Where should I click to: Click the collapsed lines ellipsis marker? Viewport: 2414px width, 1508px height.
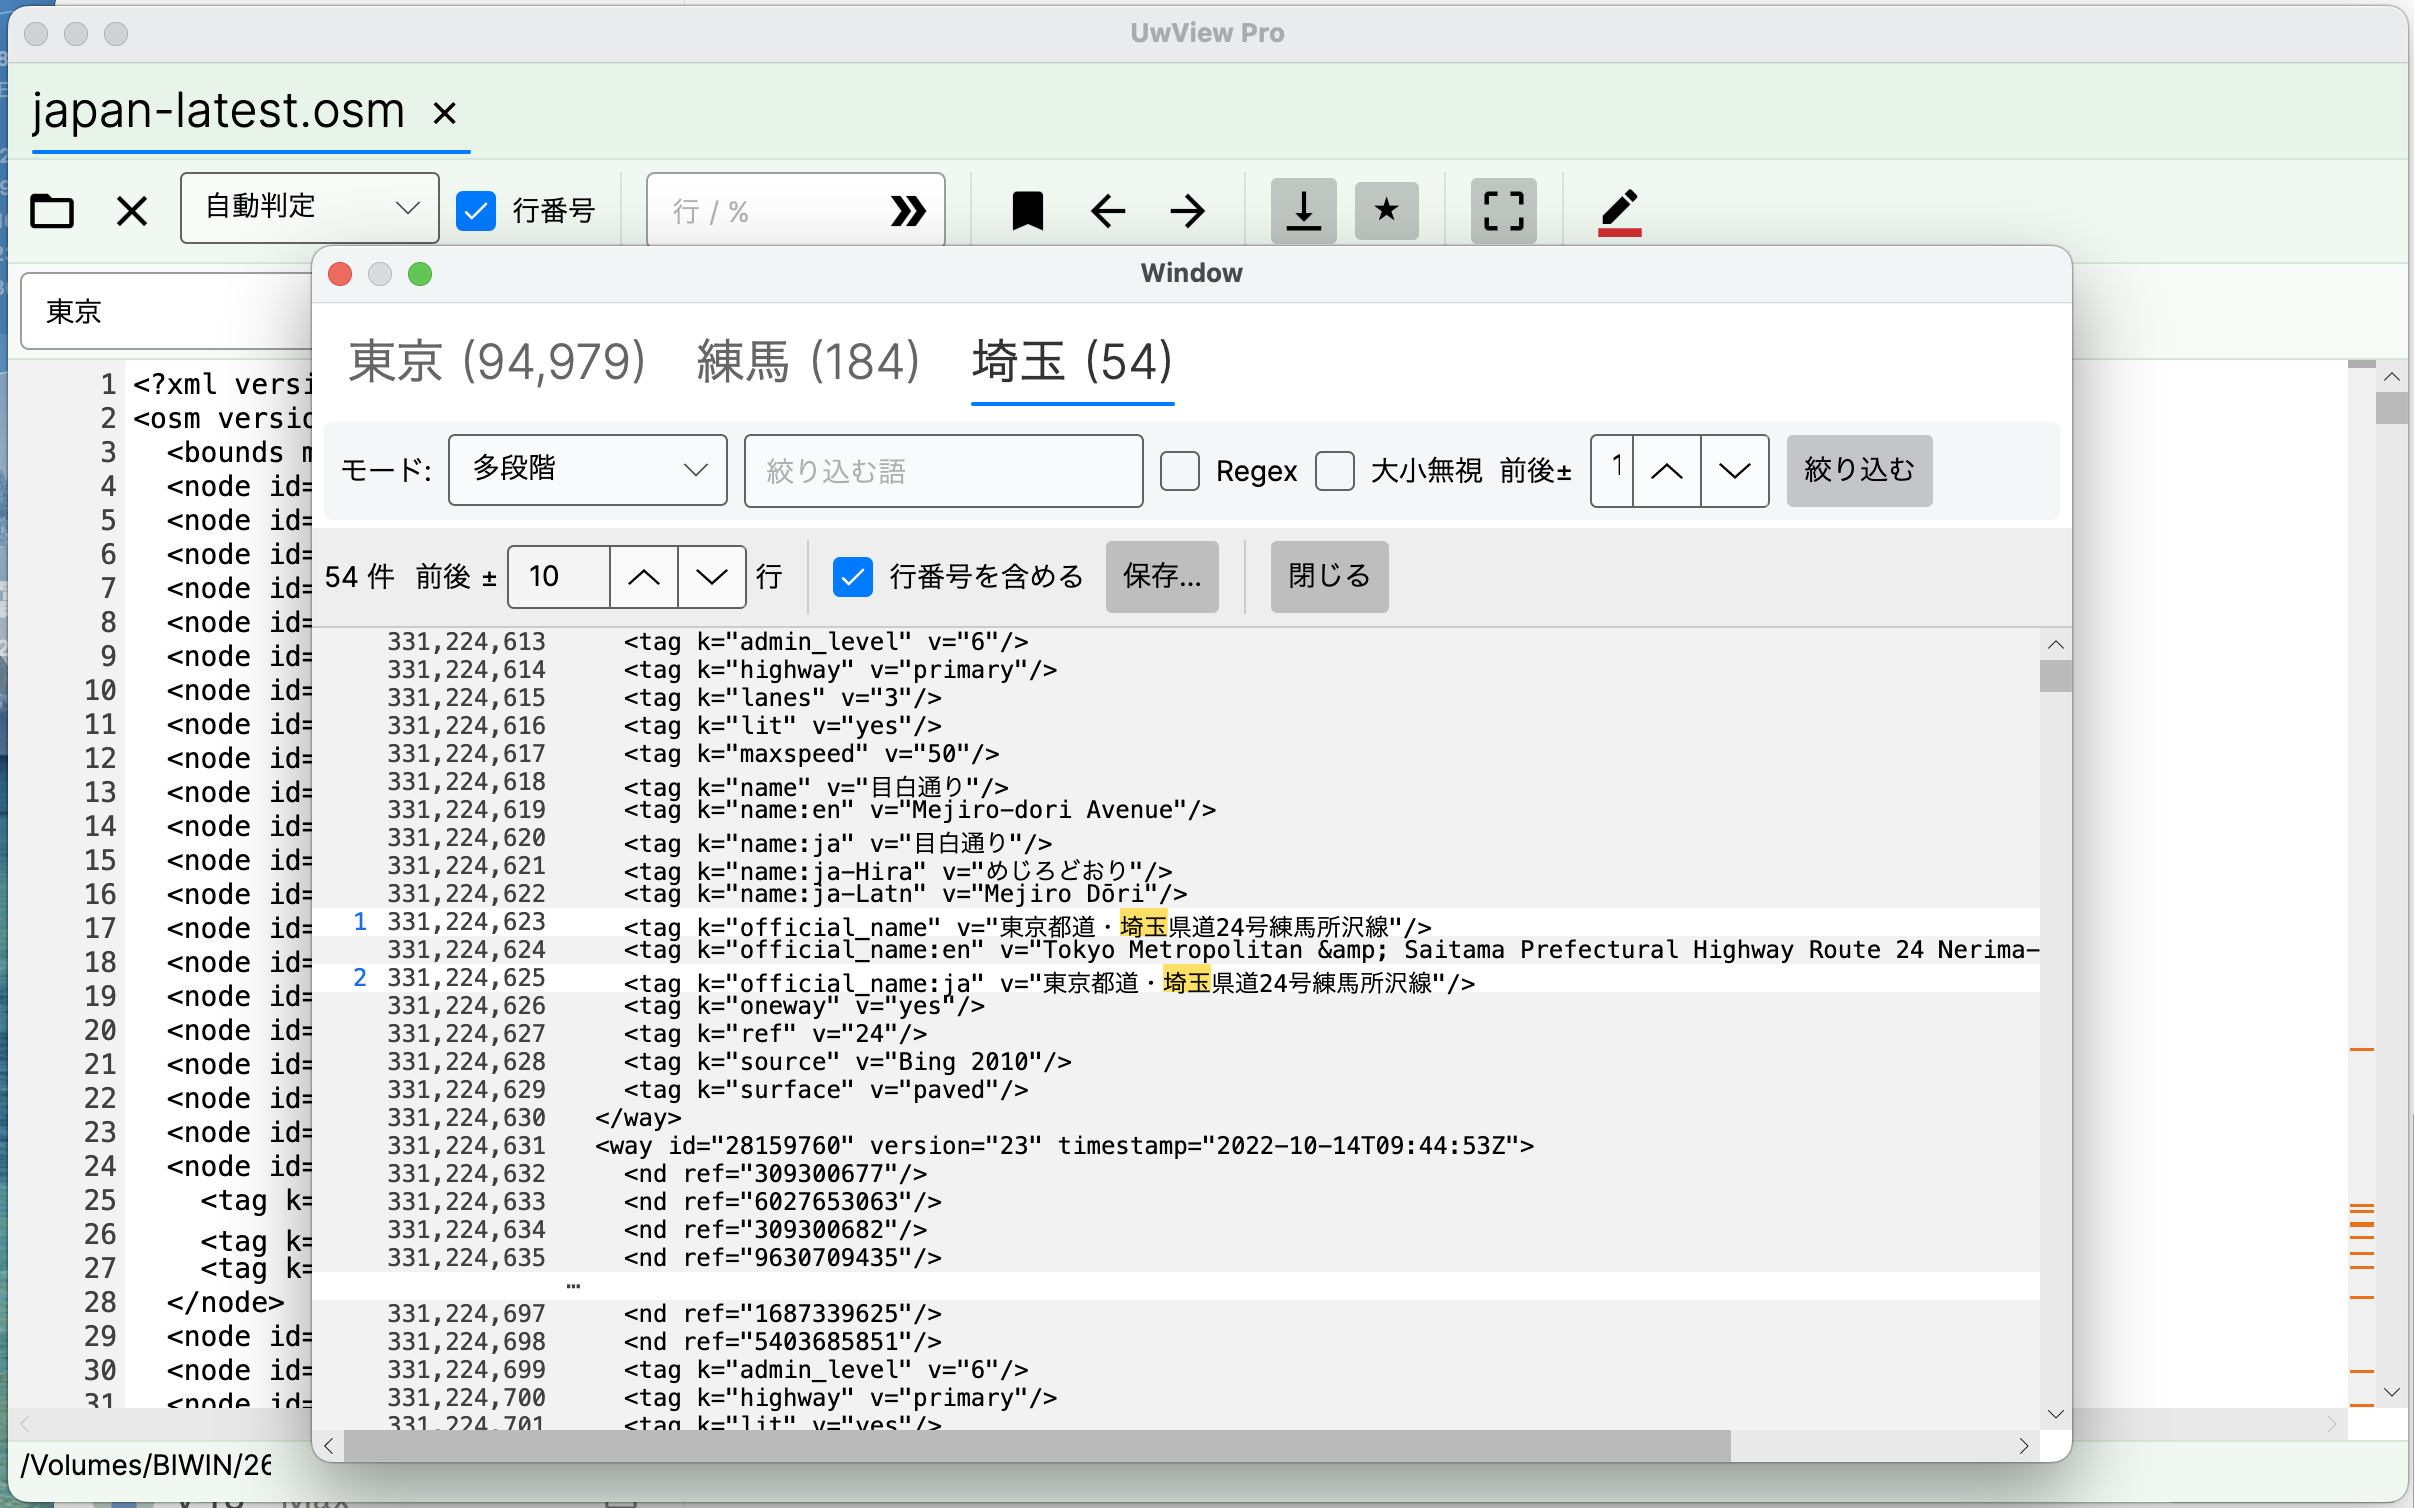click(x=573, y=1286)
